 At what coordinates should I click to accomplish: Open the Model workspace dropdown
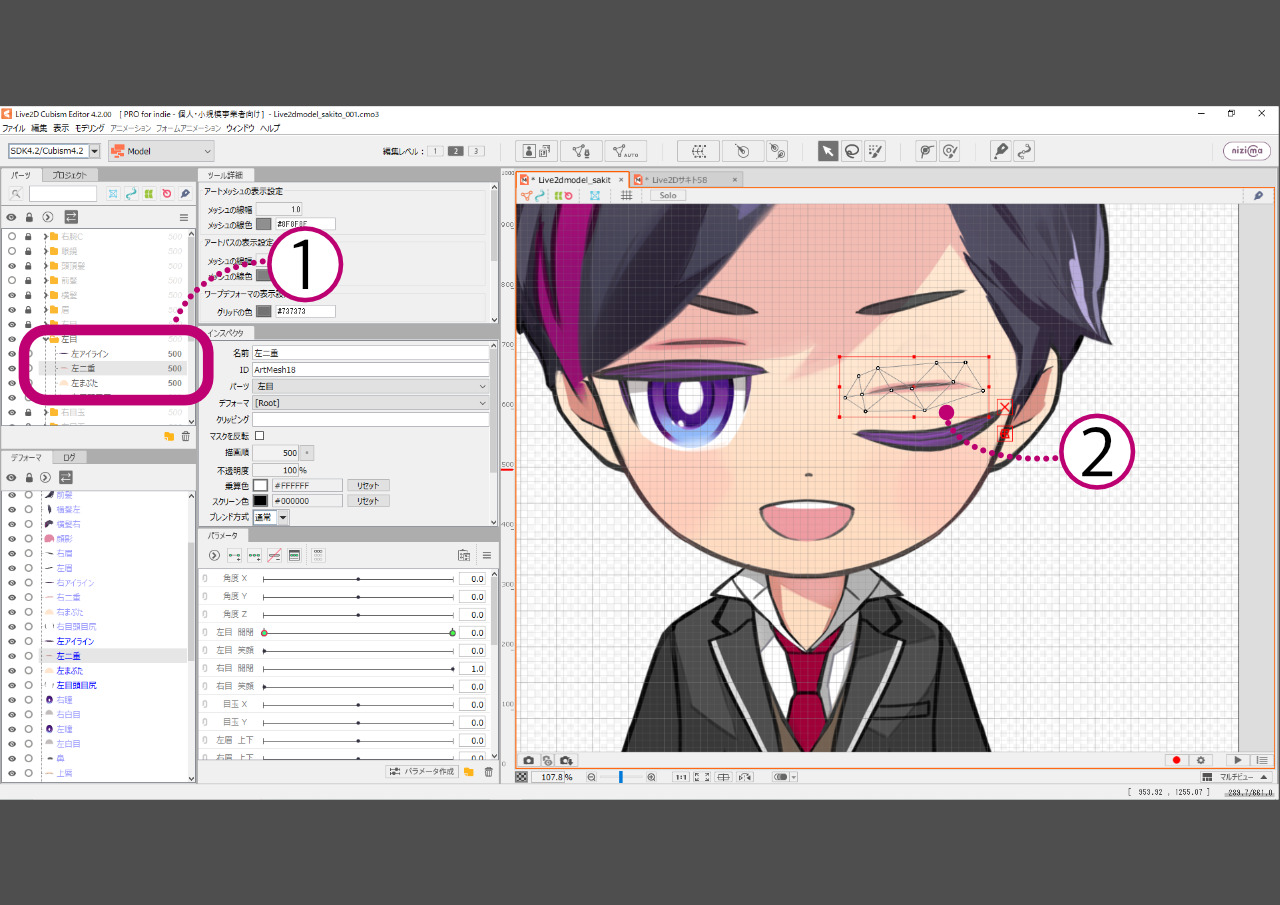tap(161, 151)
